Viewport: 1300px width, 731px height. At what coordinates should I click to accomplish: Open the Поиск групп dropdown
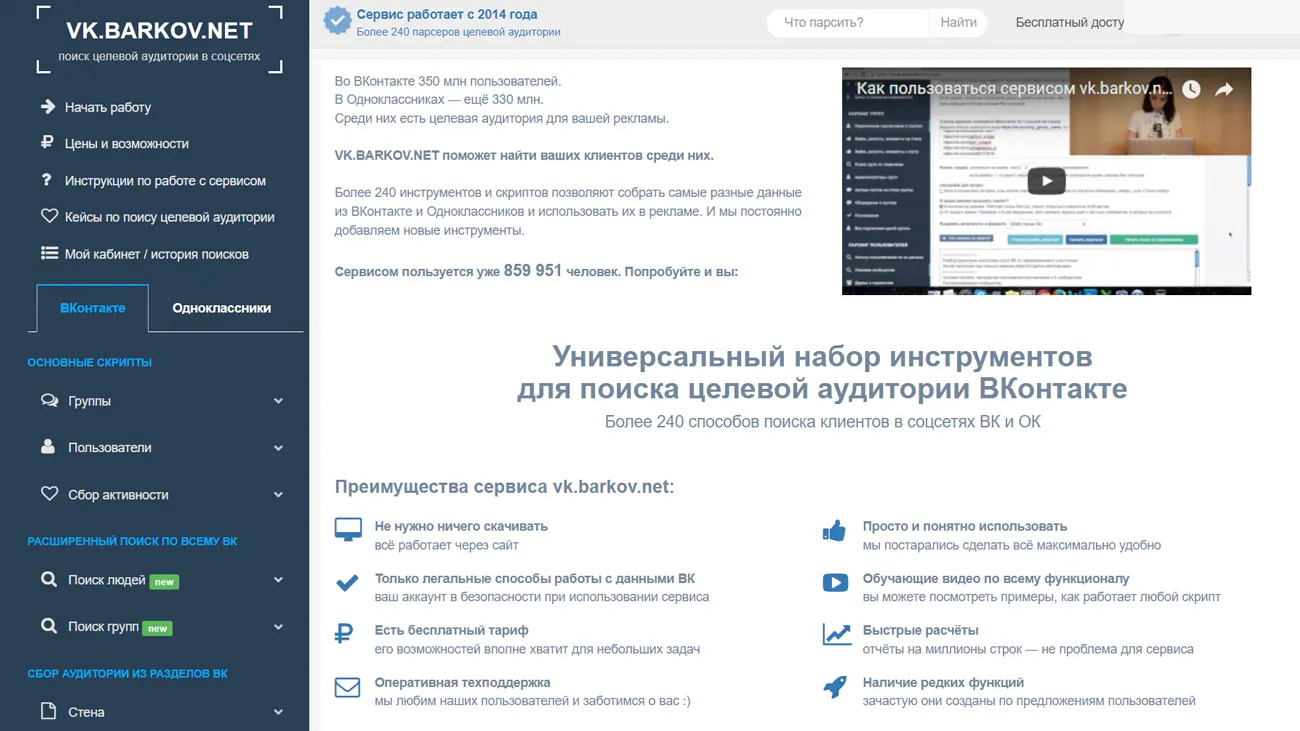coord(278,626)
